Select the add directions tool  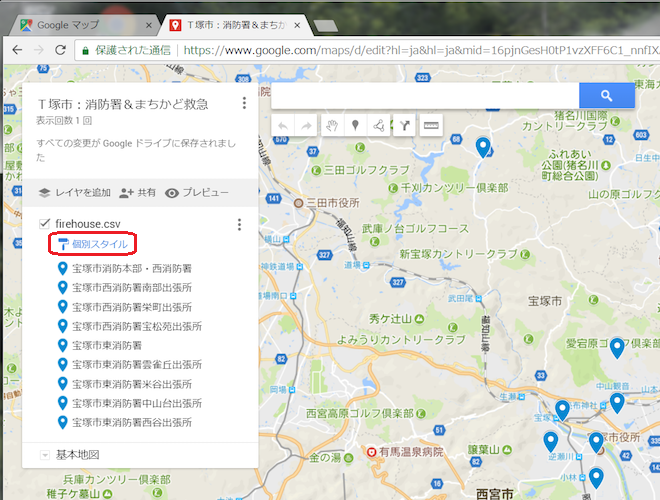click(405, 125)
